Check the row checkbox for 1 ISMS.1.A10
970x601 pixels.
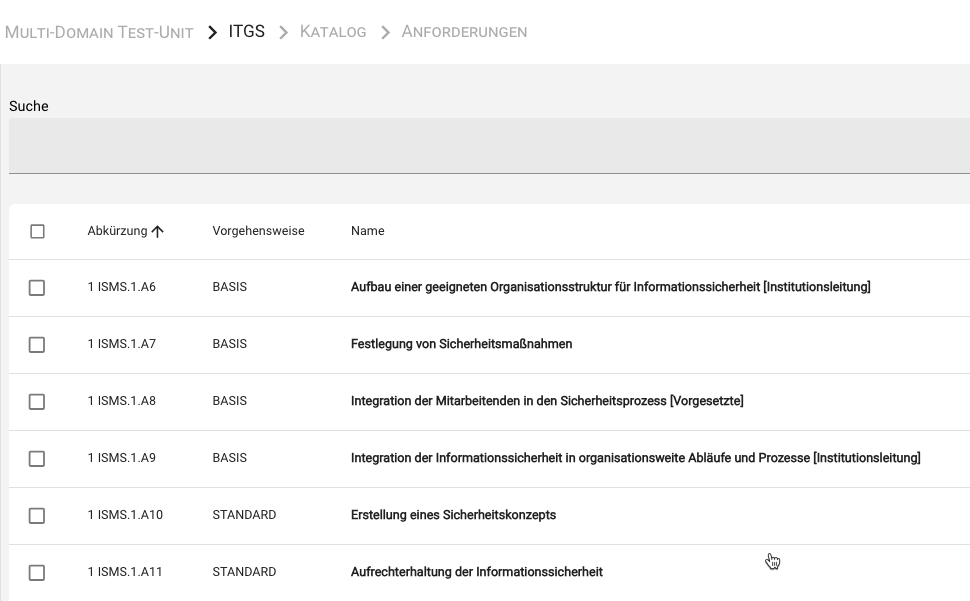(x=36, y=515)
